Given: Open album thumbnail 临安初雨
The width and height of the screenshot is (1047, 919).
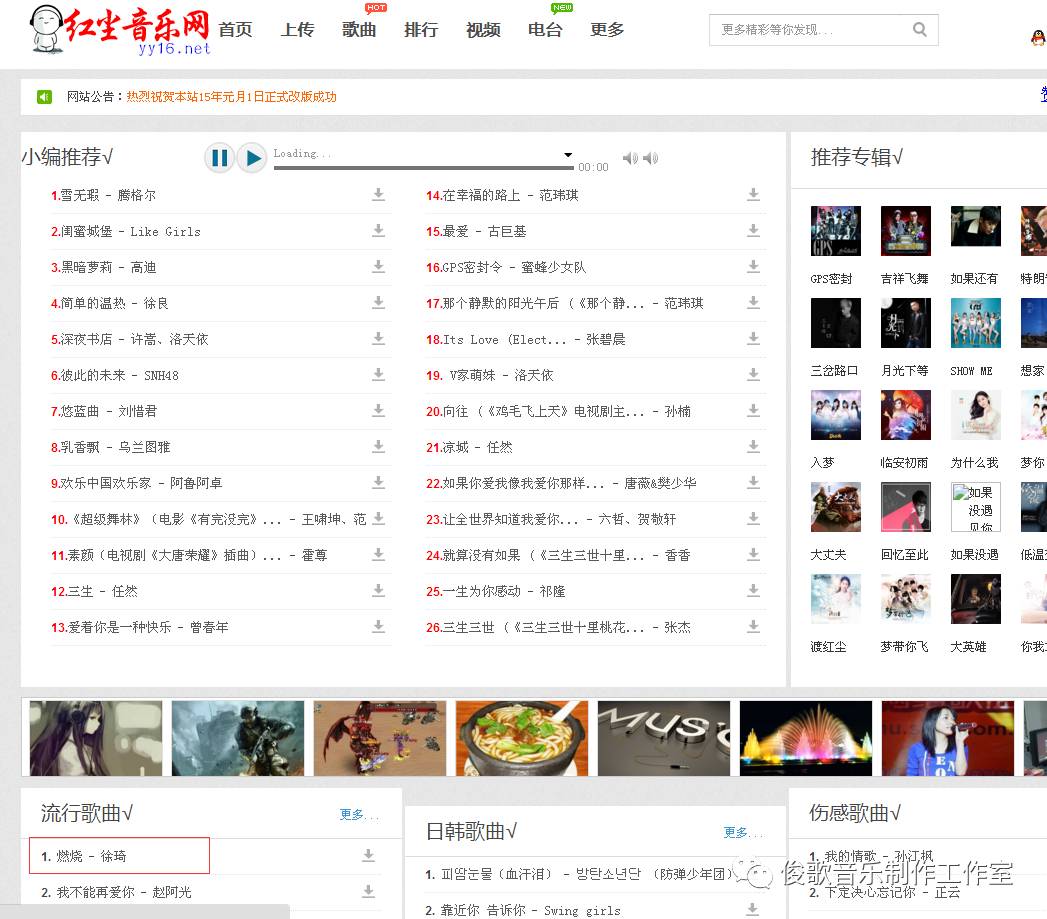Looking at the screenshot, I should coord(905,415).
